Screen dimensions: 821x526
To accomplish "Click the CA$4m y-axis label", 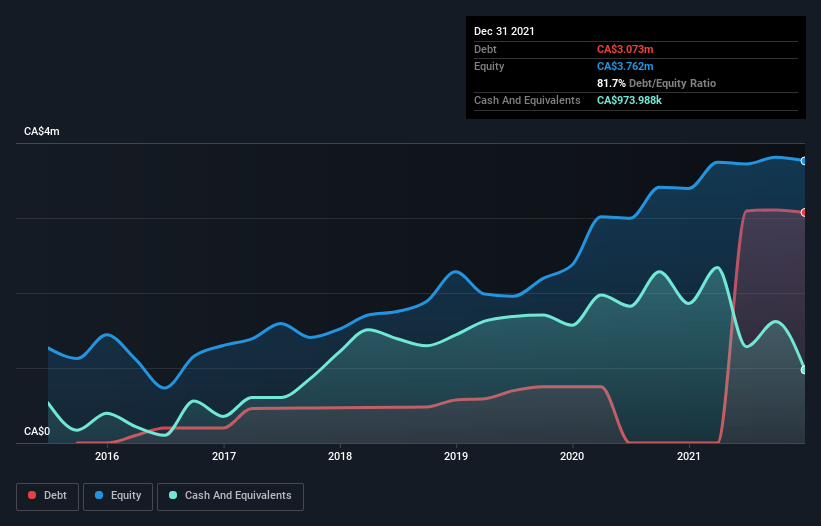I will coord(42,131).
